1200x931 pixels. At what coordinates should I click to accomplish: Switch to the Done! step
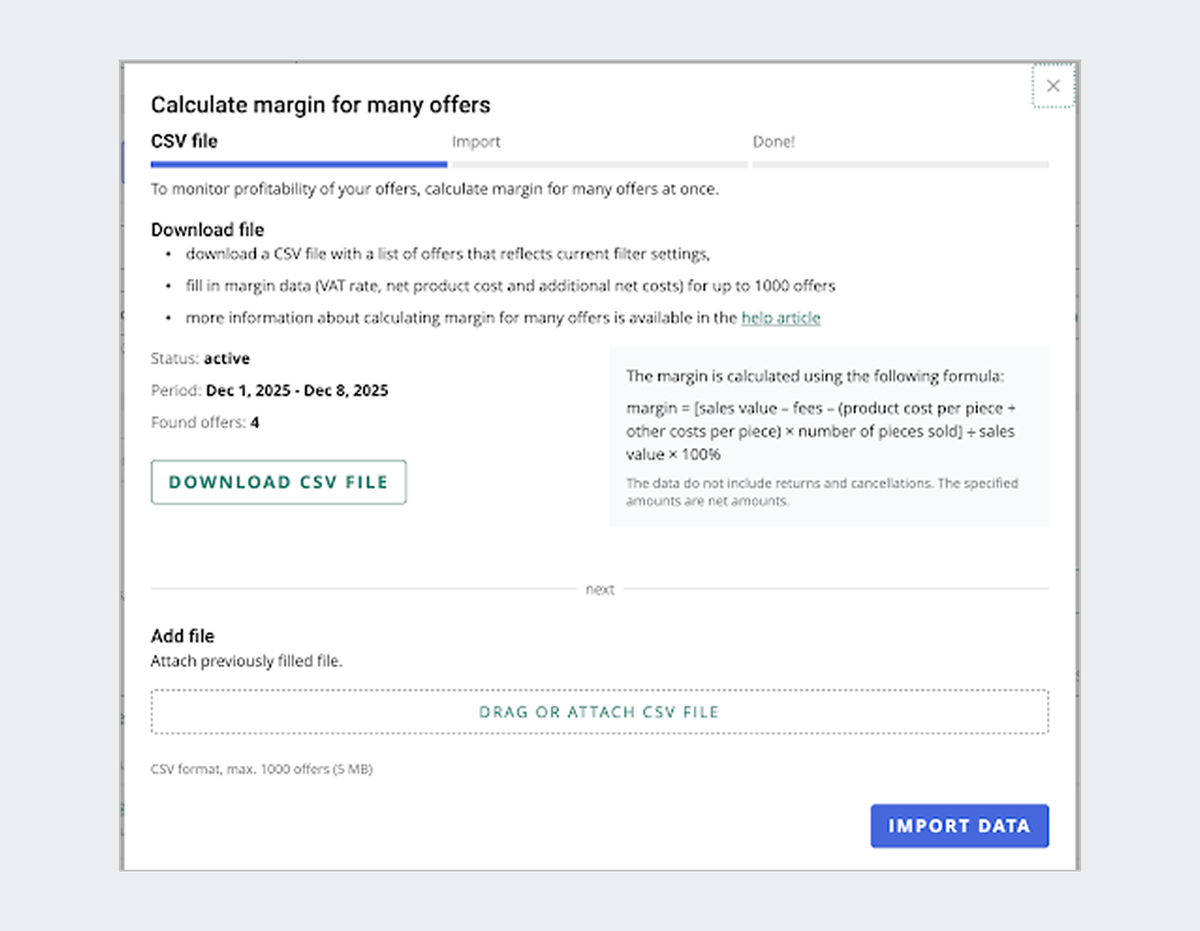(774, 141)
